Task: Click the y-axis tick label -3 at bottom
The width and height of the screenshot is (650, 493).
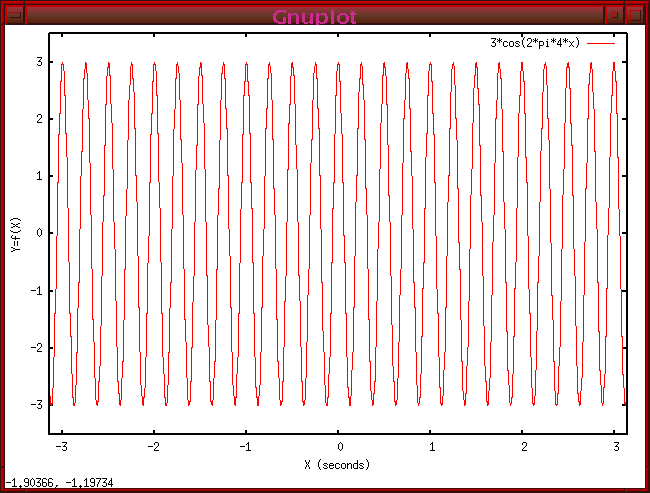Action: [35, 405]
